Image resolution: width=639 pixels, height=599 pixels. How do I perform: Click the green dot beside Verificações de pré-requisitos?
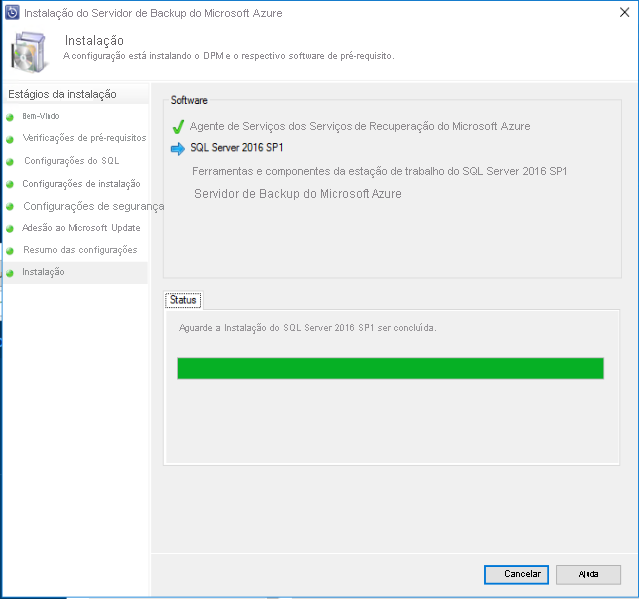click(x=10, y=139)
